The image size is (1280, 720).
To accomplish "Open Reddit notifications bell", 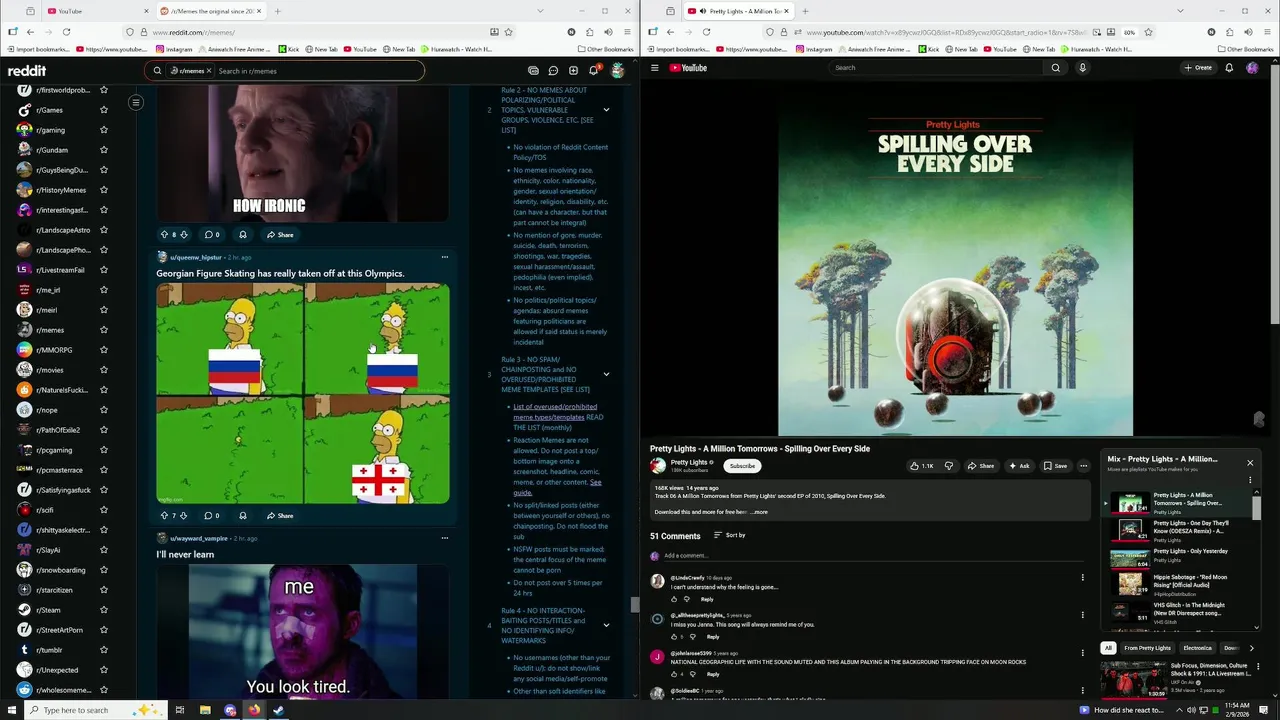I will 593,71.
